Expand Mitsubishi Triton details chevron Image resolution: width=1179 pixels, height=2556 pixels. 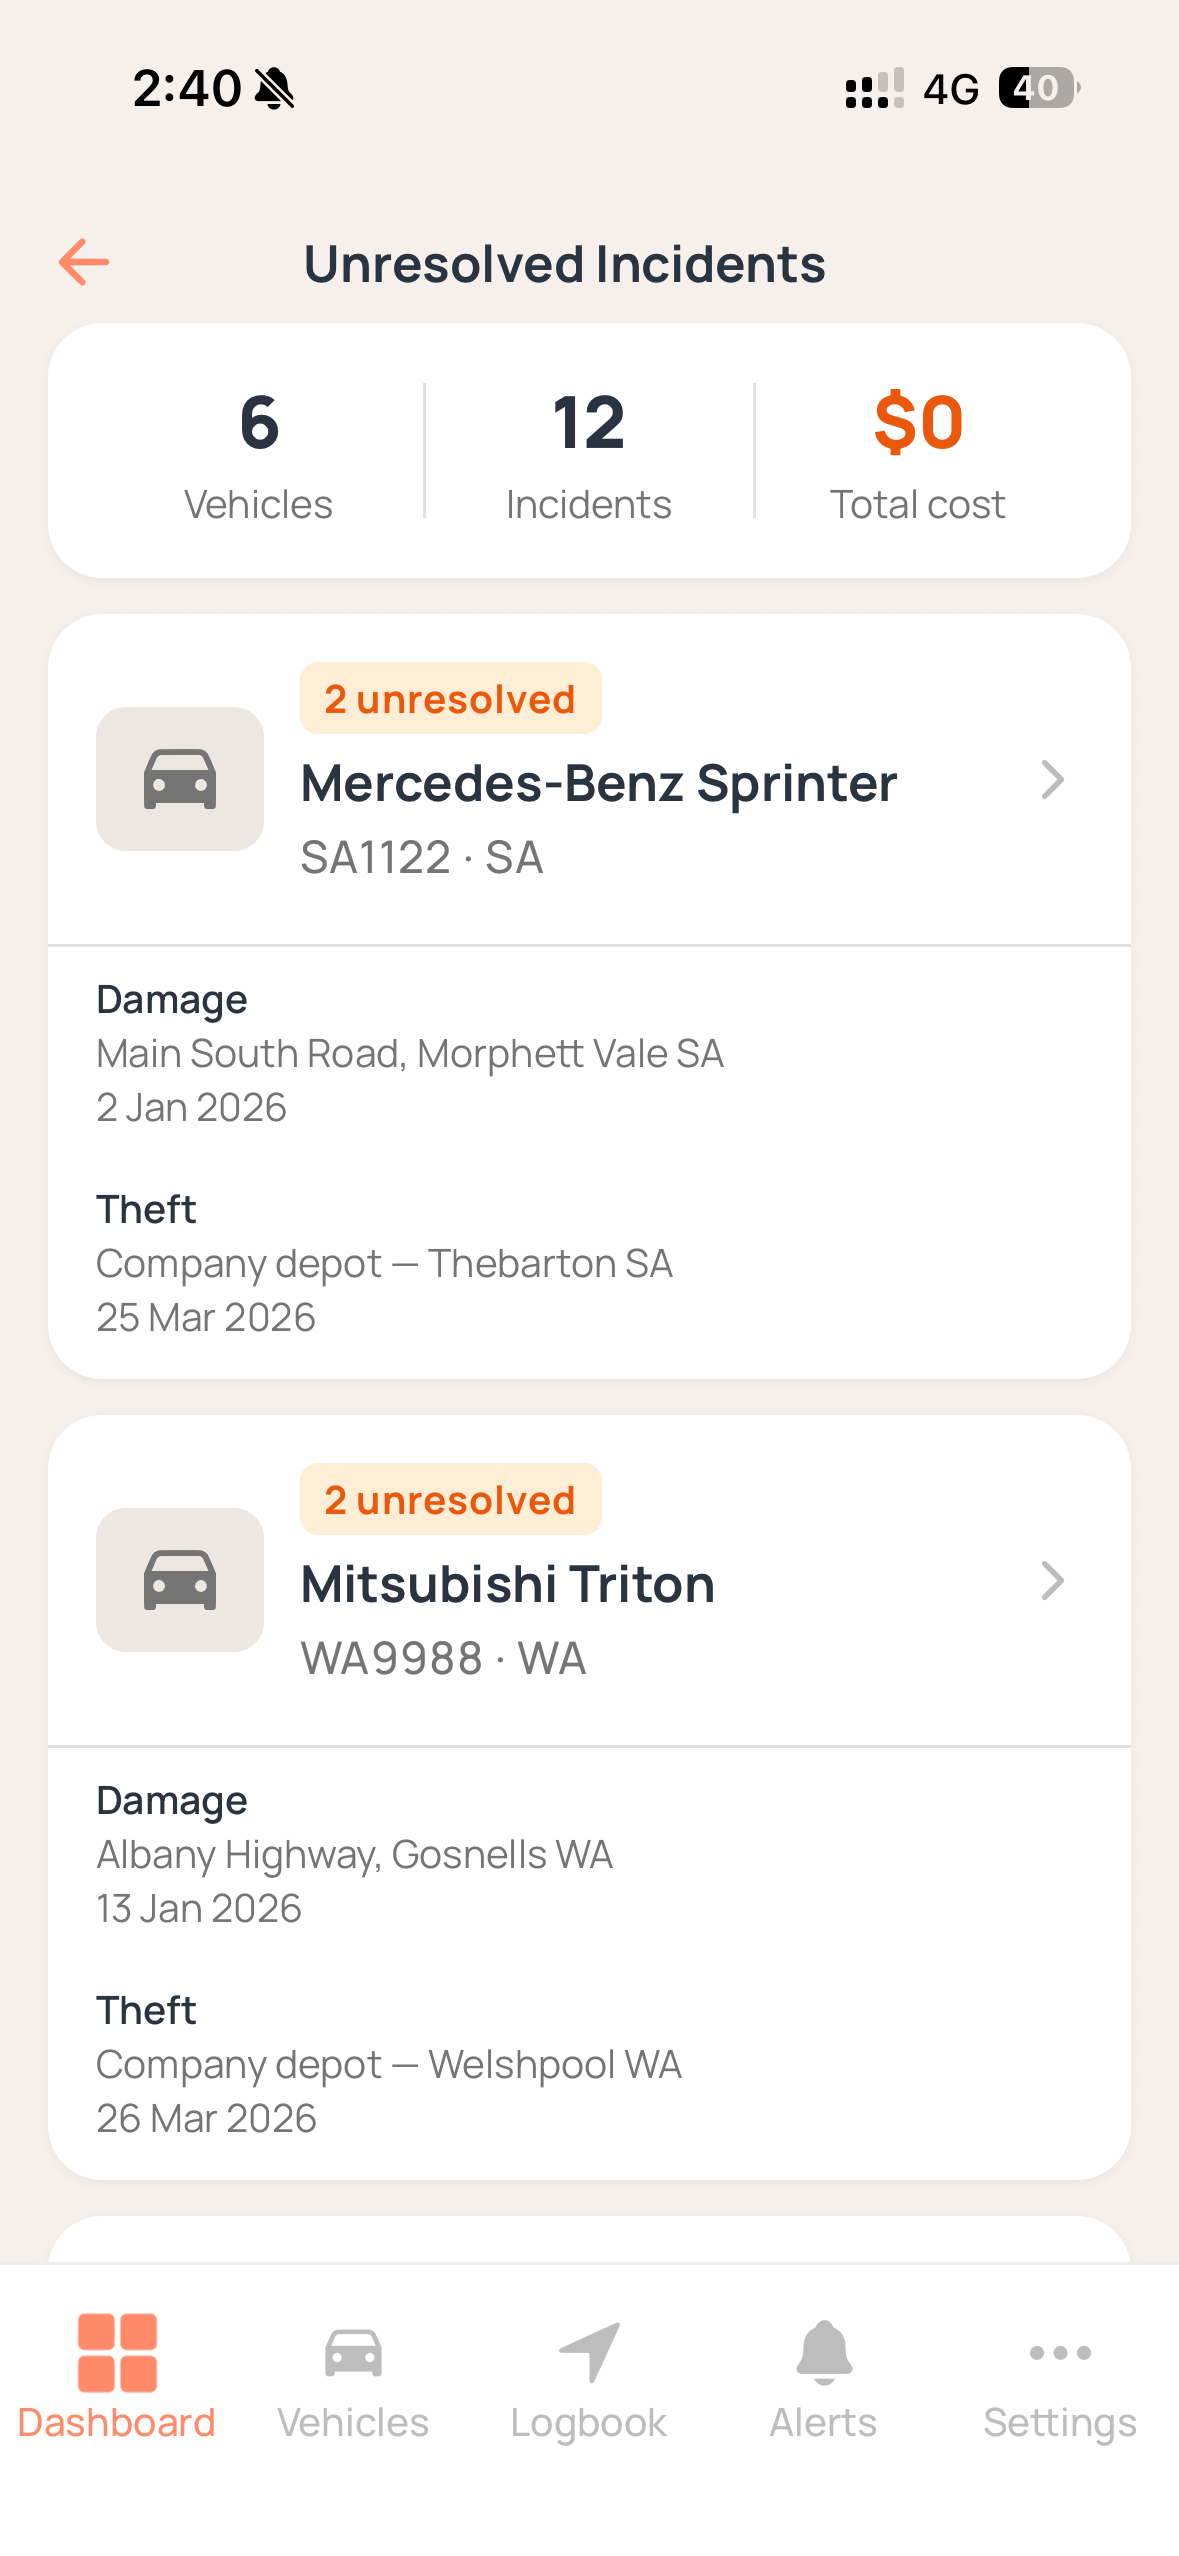pyautogui.click(x=1052, y=1581)
